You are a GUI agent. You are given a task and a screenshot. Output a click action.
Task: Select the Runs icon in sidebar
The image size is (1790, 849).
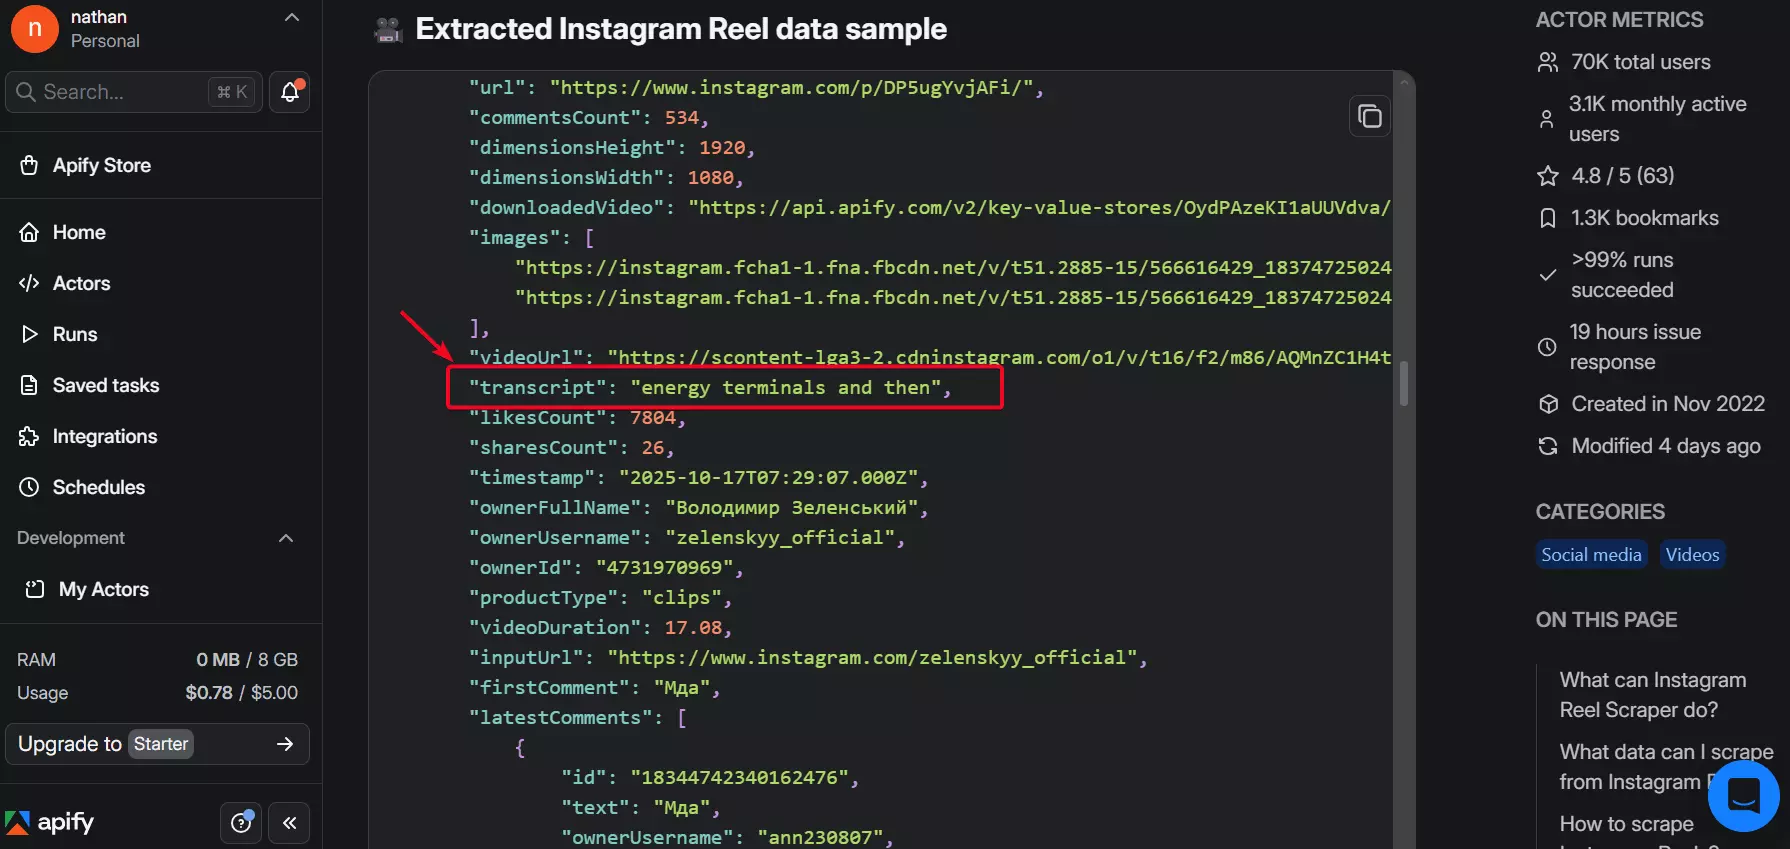point(74,334)
